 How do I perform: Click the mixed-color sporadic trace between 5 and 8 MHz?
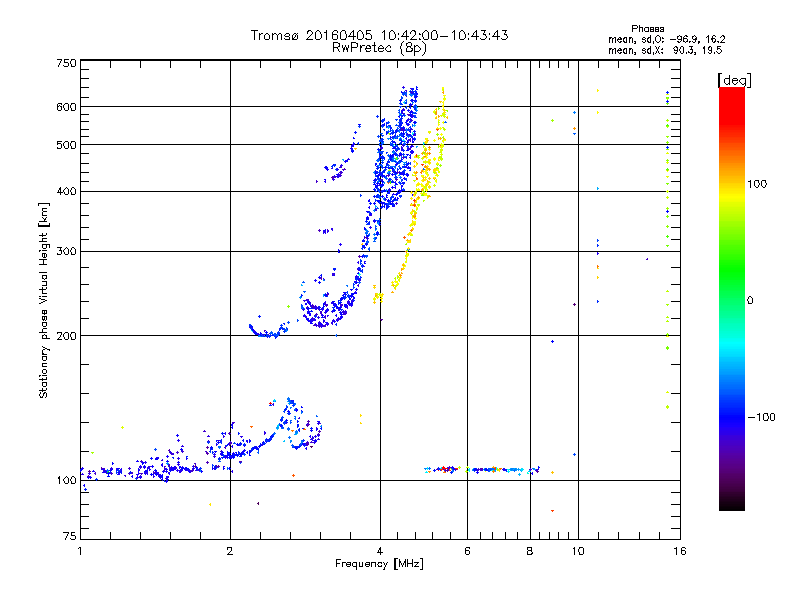[x=482, y=469]
